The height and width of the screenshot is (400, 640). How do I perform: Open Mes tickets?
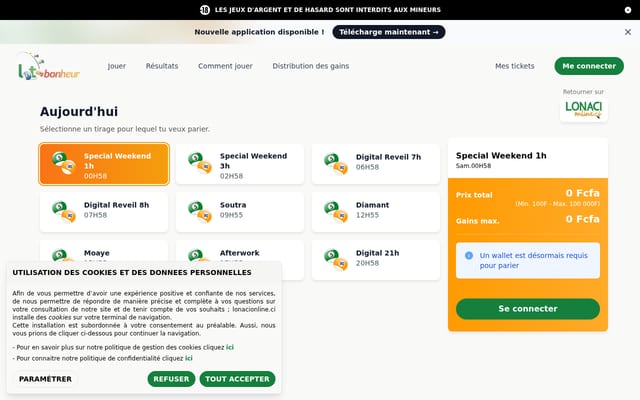point(515,66)
